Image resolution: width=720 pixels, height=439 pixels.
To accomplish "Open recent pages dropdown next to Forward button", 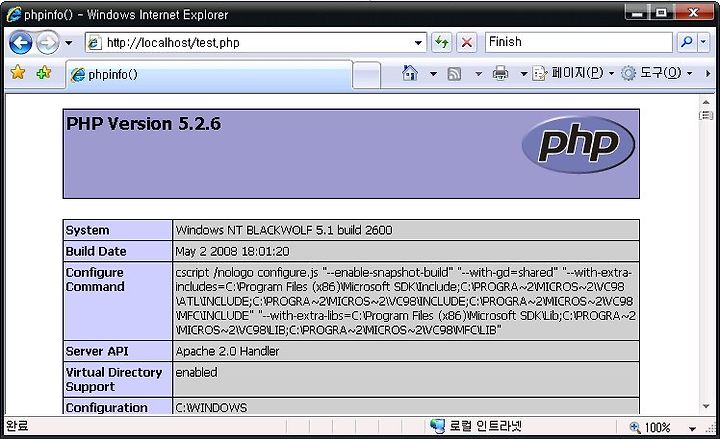I will tap(69, 43).
